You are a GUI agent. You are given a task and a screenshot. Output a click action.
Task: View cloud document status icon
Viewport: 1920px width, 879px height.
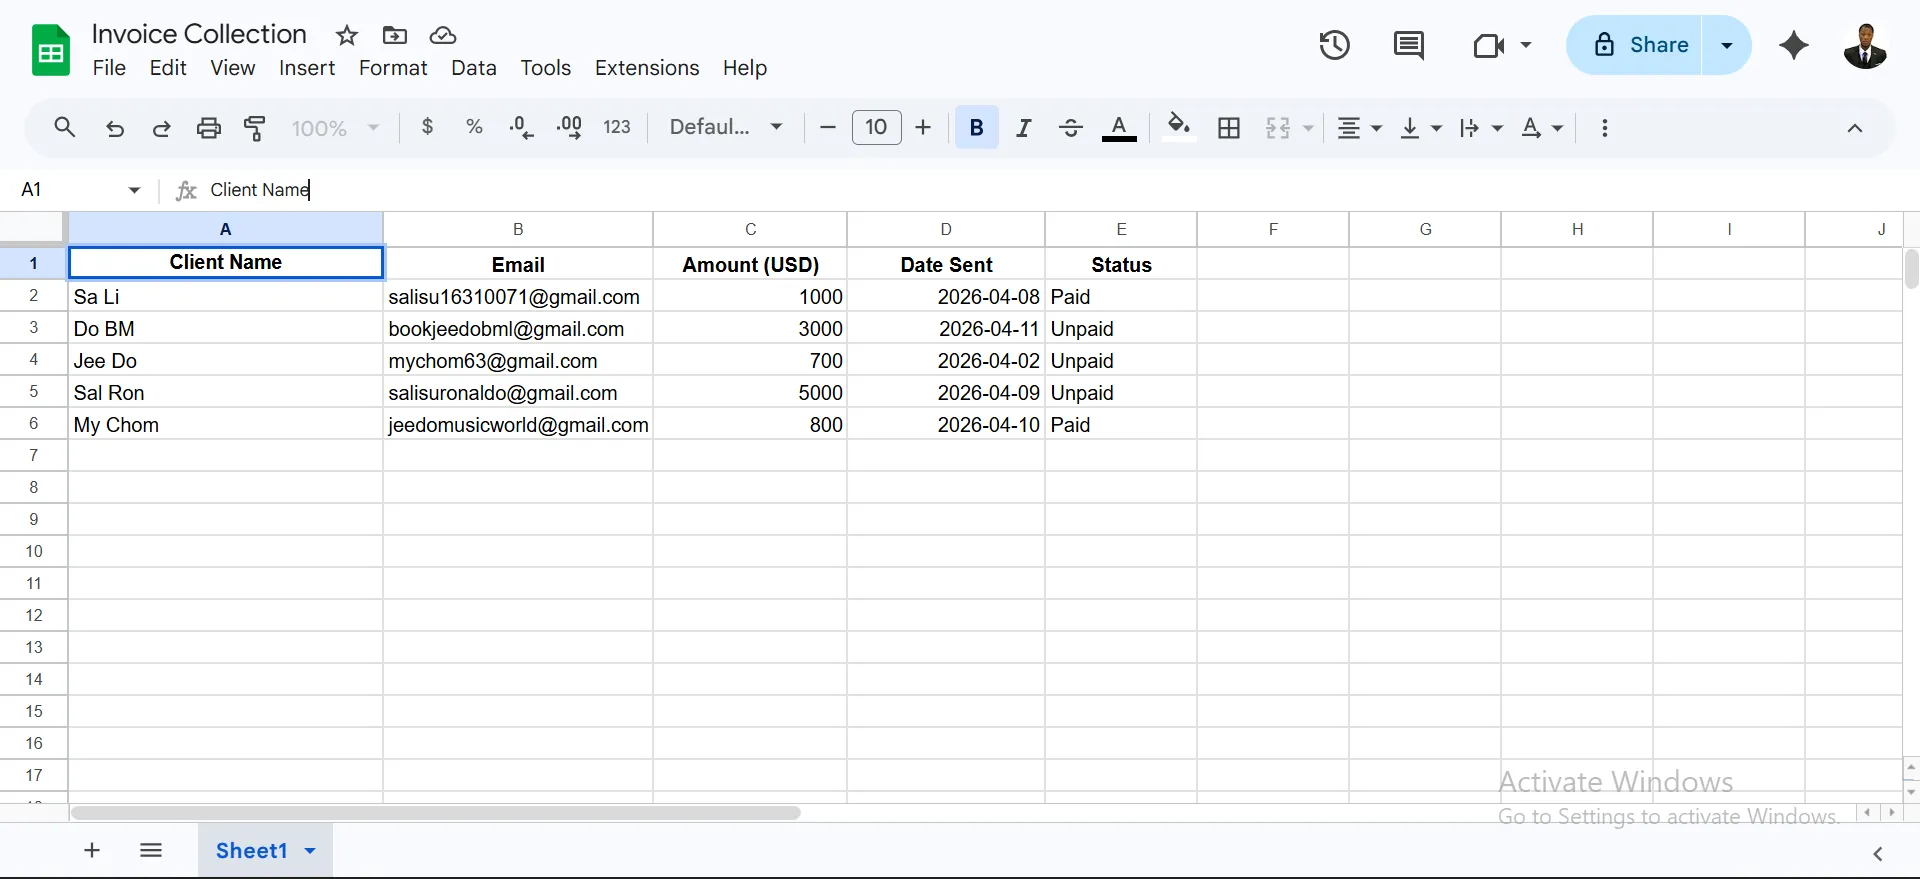[x=443, y=36]
